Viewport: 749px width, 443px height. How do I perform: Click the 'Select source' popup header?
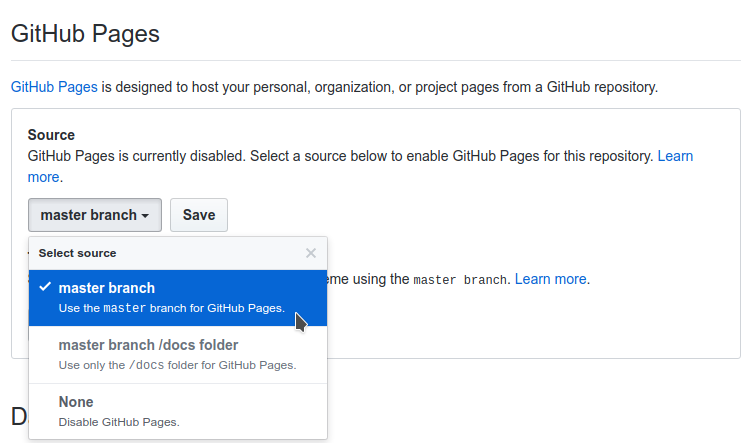click(78, 253)
